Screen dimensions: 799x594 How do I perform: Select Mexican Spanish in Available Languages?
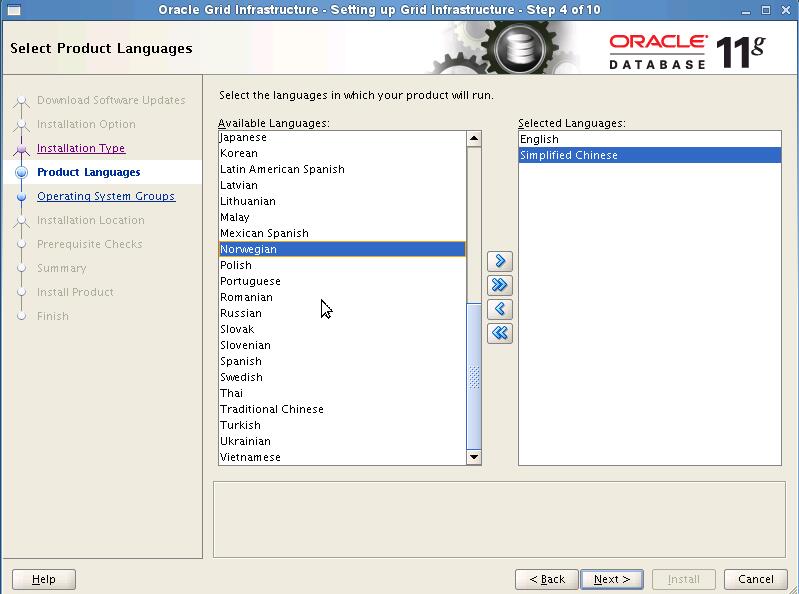coord(342,233)
